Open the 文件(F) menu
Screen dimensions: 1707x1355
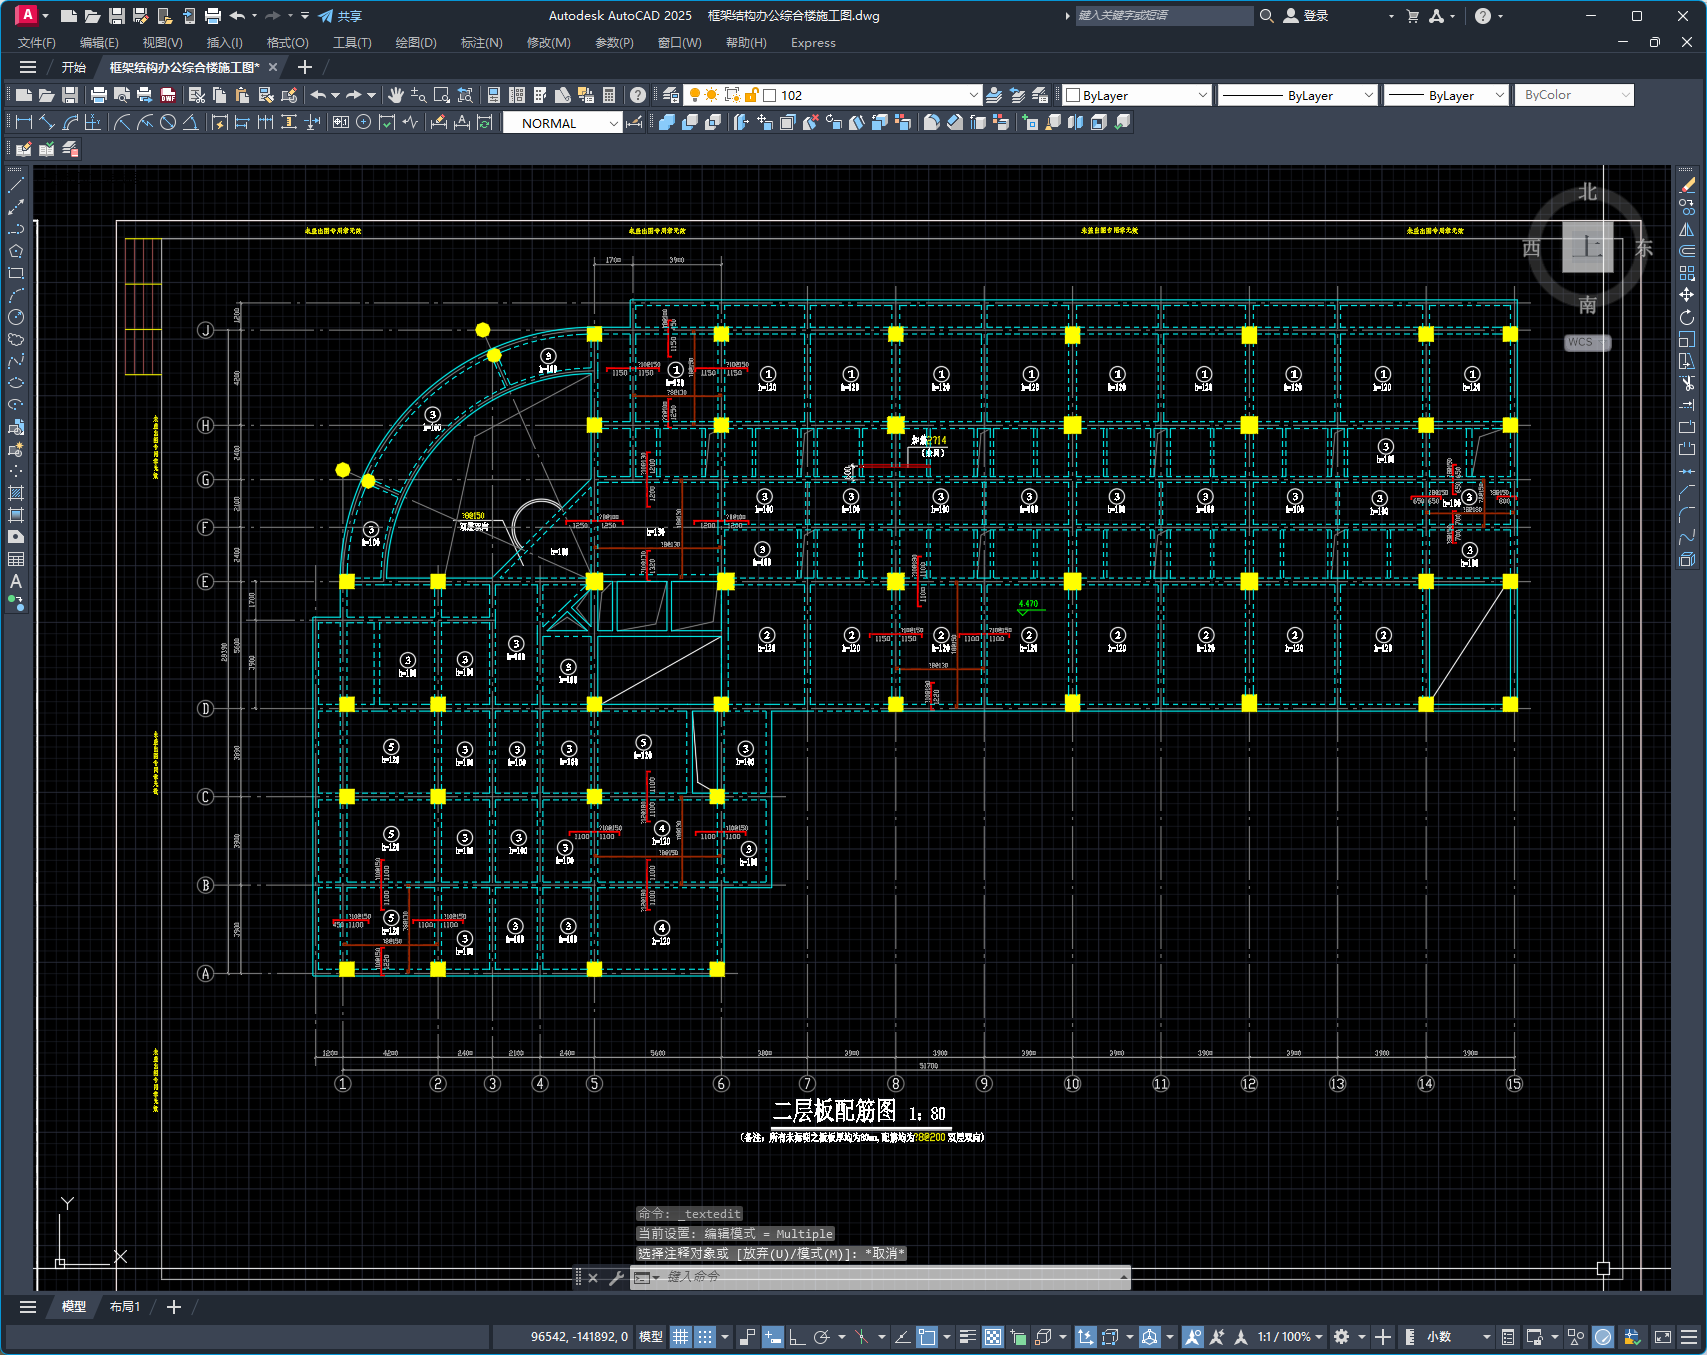pyautogui.click(x=37, y=43)
